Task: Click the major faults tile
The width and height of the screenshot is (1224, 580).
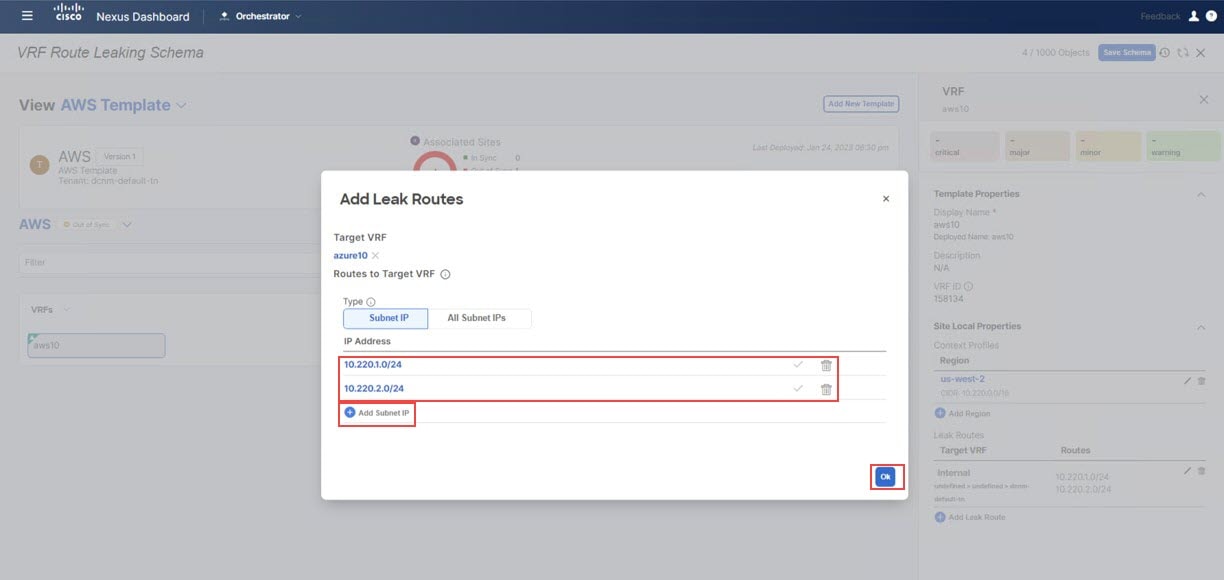Action: [x=1038, y=146]
